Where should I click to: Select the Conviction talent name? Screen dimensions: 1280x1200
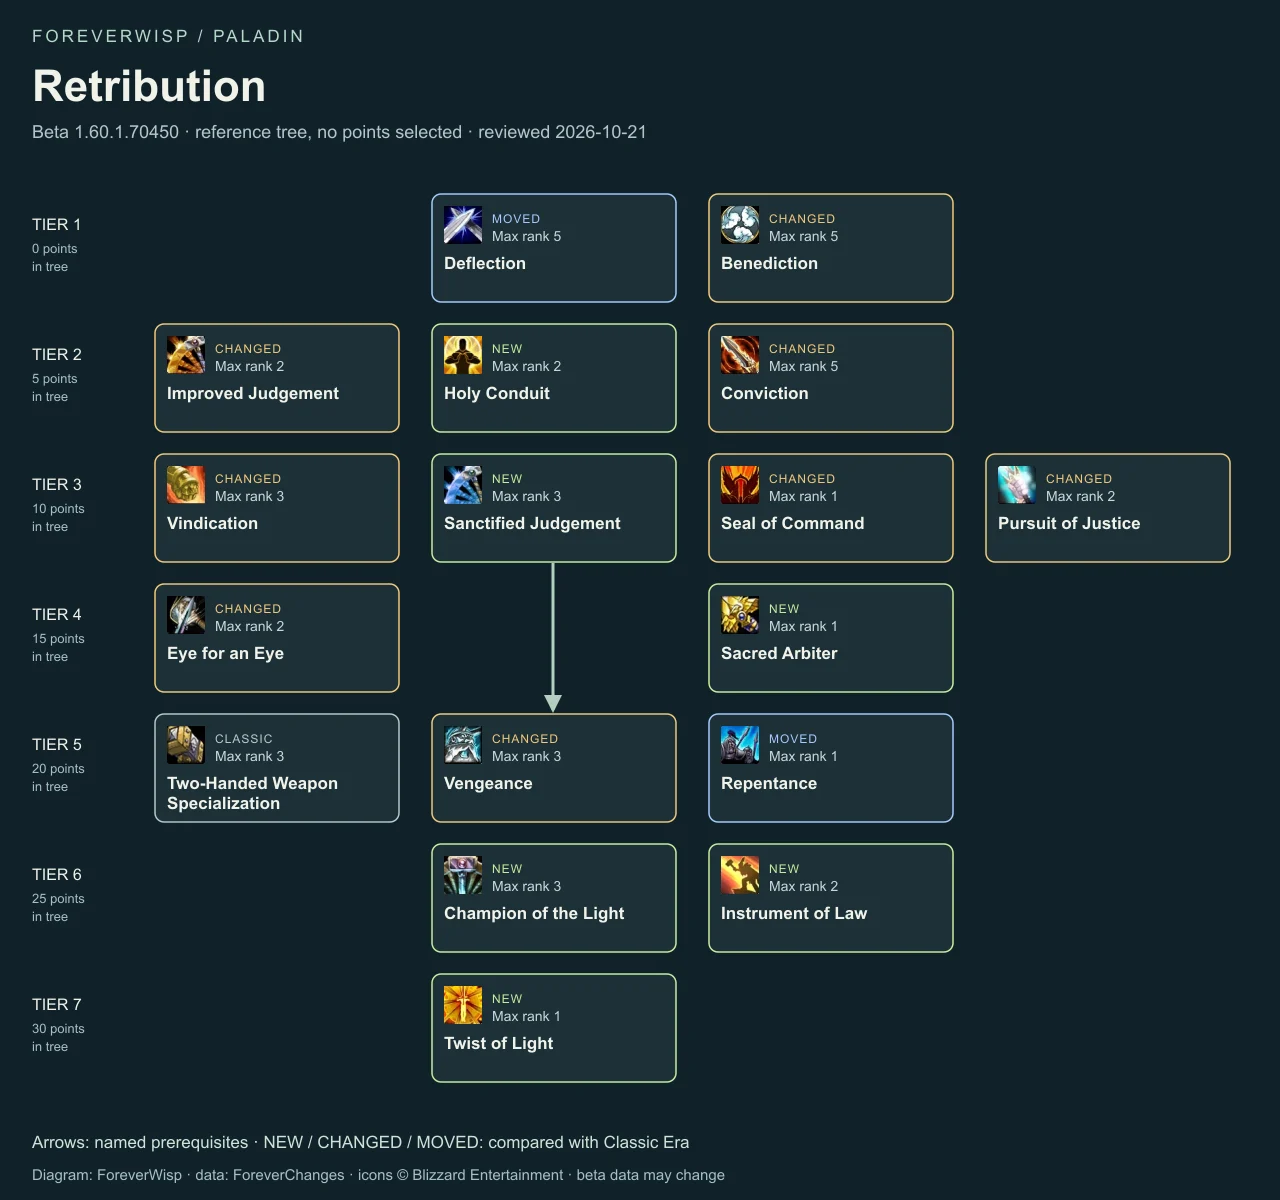pyautogui.click(x=765, y=393)
